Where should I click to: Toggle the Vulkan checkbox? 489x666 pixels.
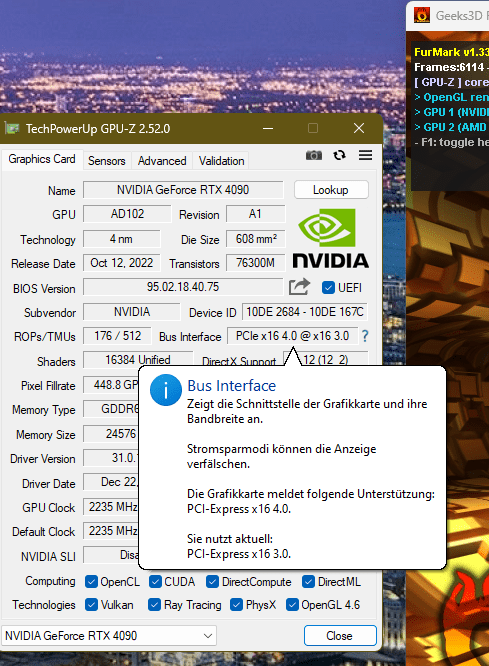pyautogui.click(x=91, y=604)
